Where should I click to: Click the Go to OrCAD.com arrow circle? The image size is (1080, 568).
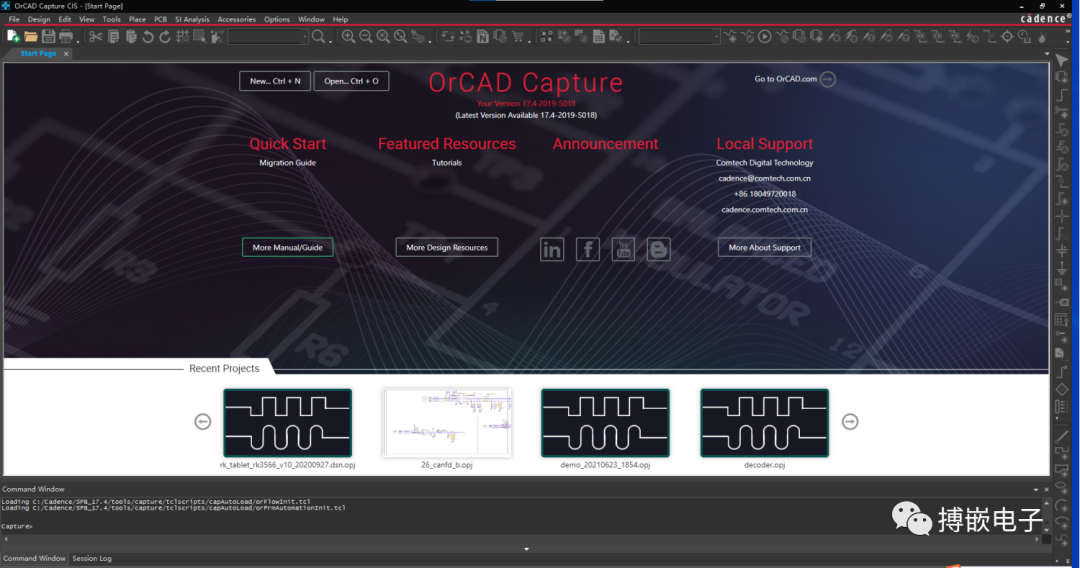point(828,79)
